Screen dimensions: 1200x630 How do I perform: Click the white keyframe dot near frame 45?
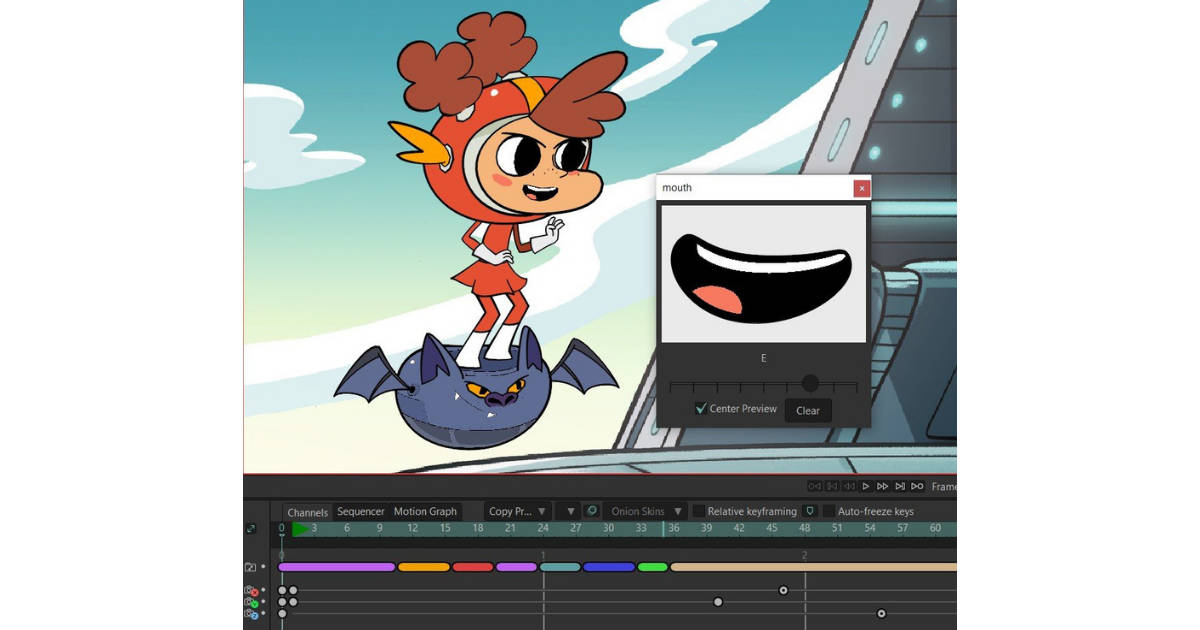click(x=783, y=590)
